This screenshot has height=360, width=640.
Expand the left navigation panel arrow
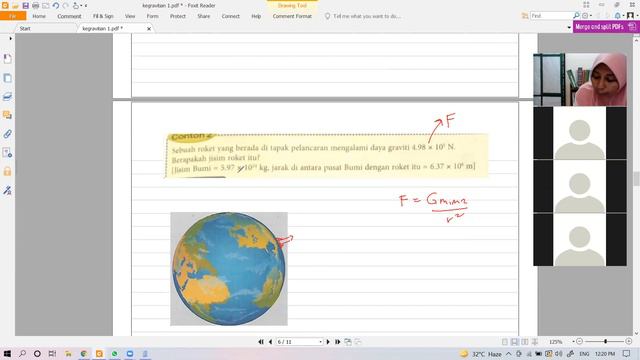[x=11, y=38]
